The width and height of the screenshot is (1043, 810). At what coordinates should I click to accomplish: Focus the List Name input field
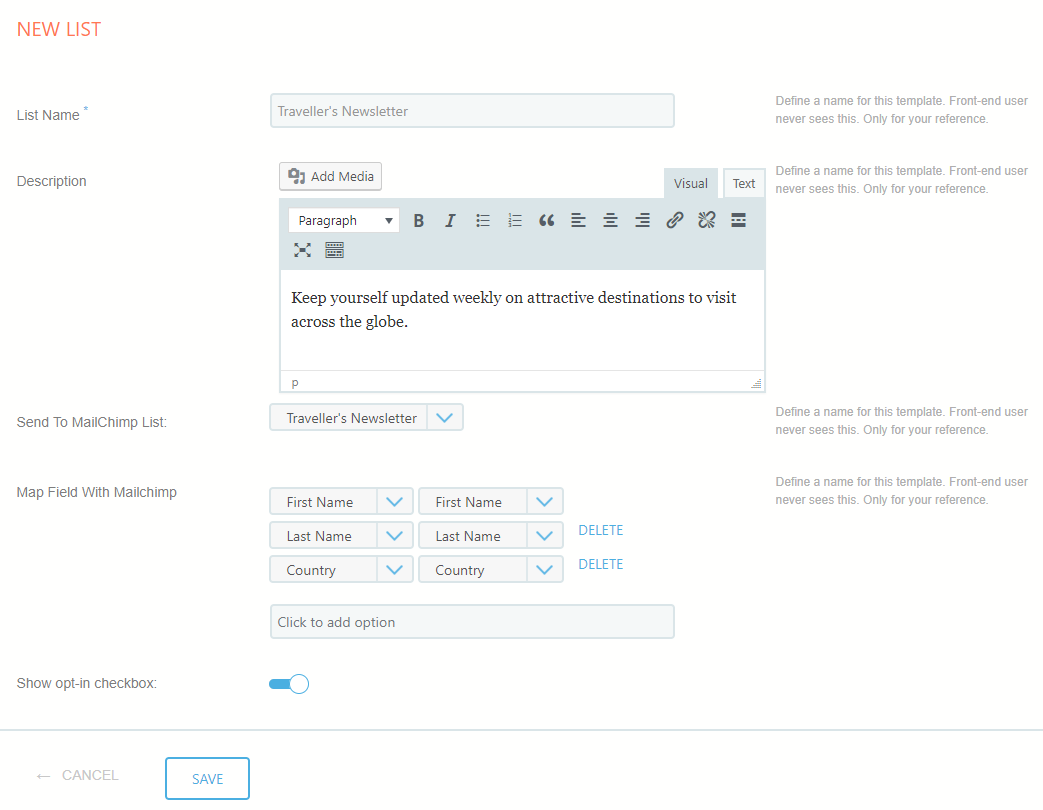point(472,111)
